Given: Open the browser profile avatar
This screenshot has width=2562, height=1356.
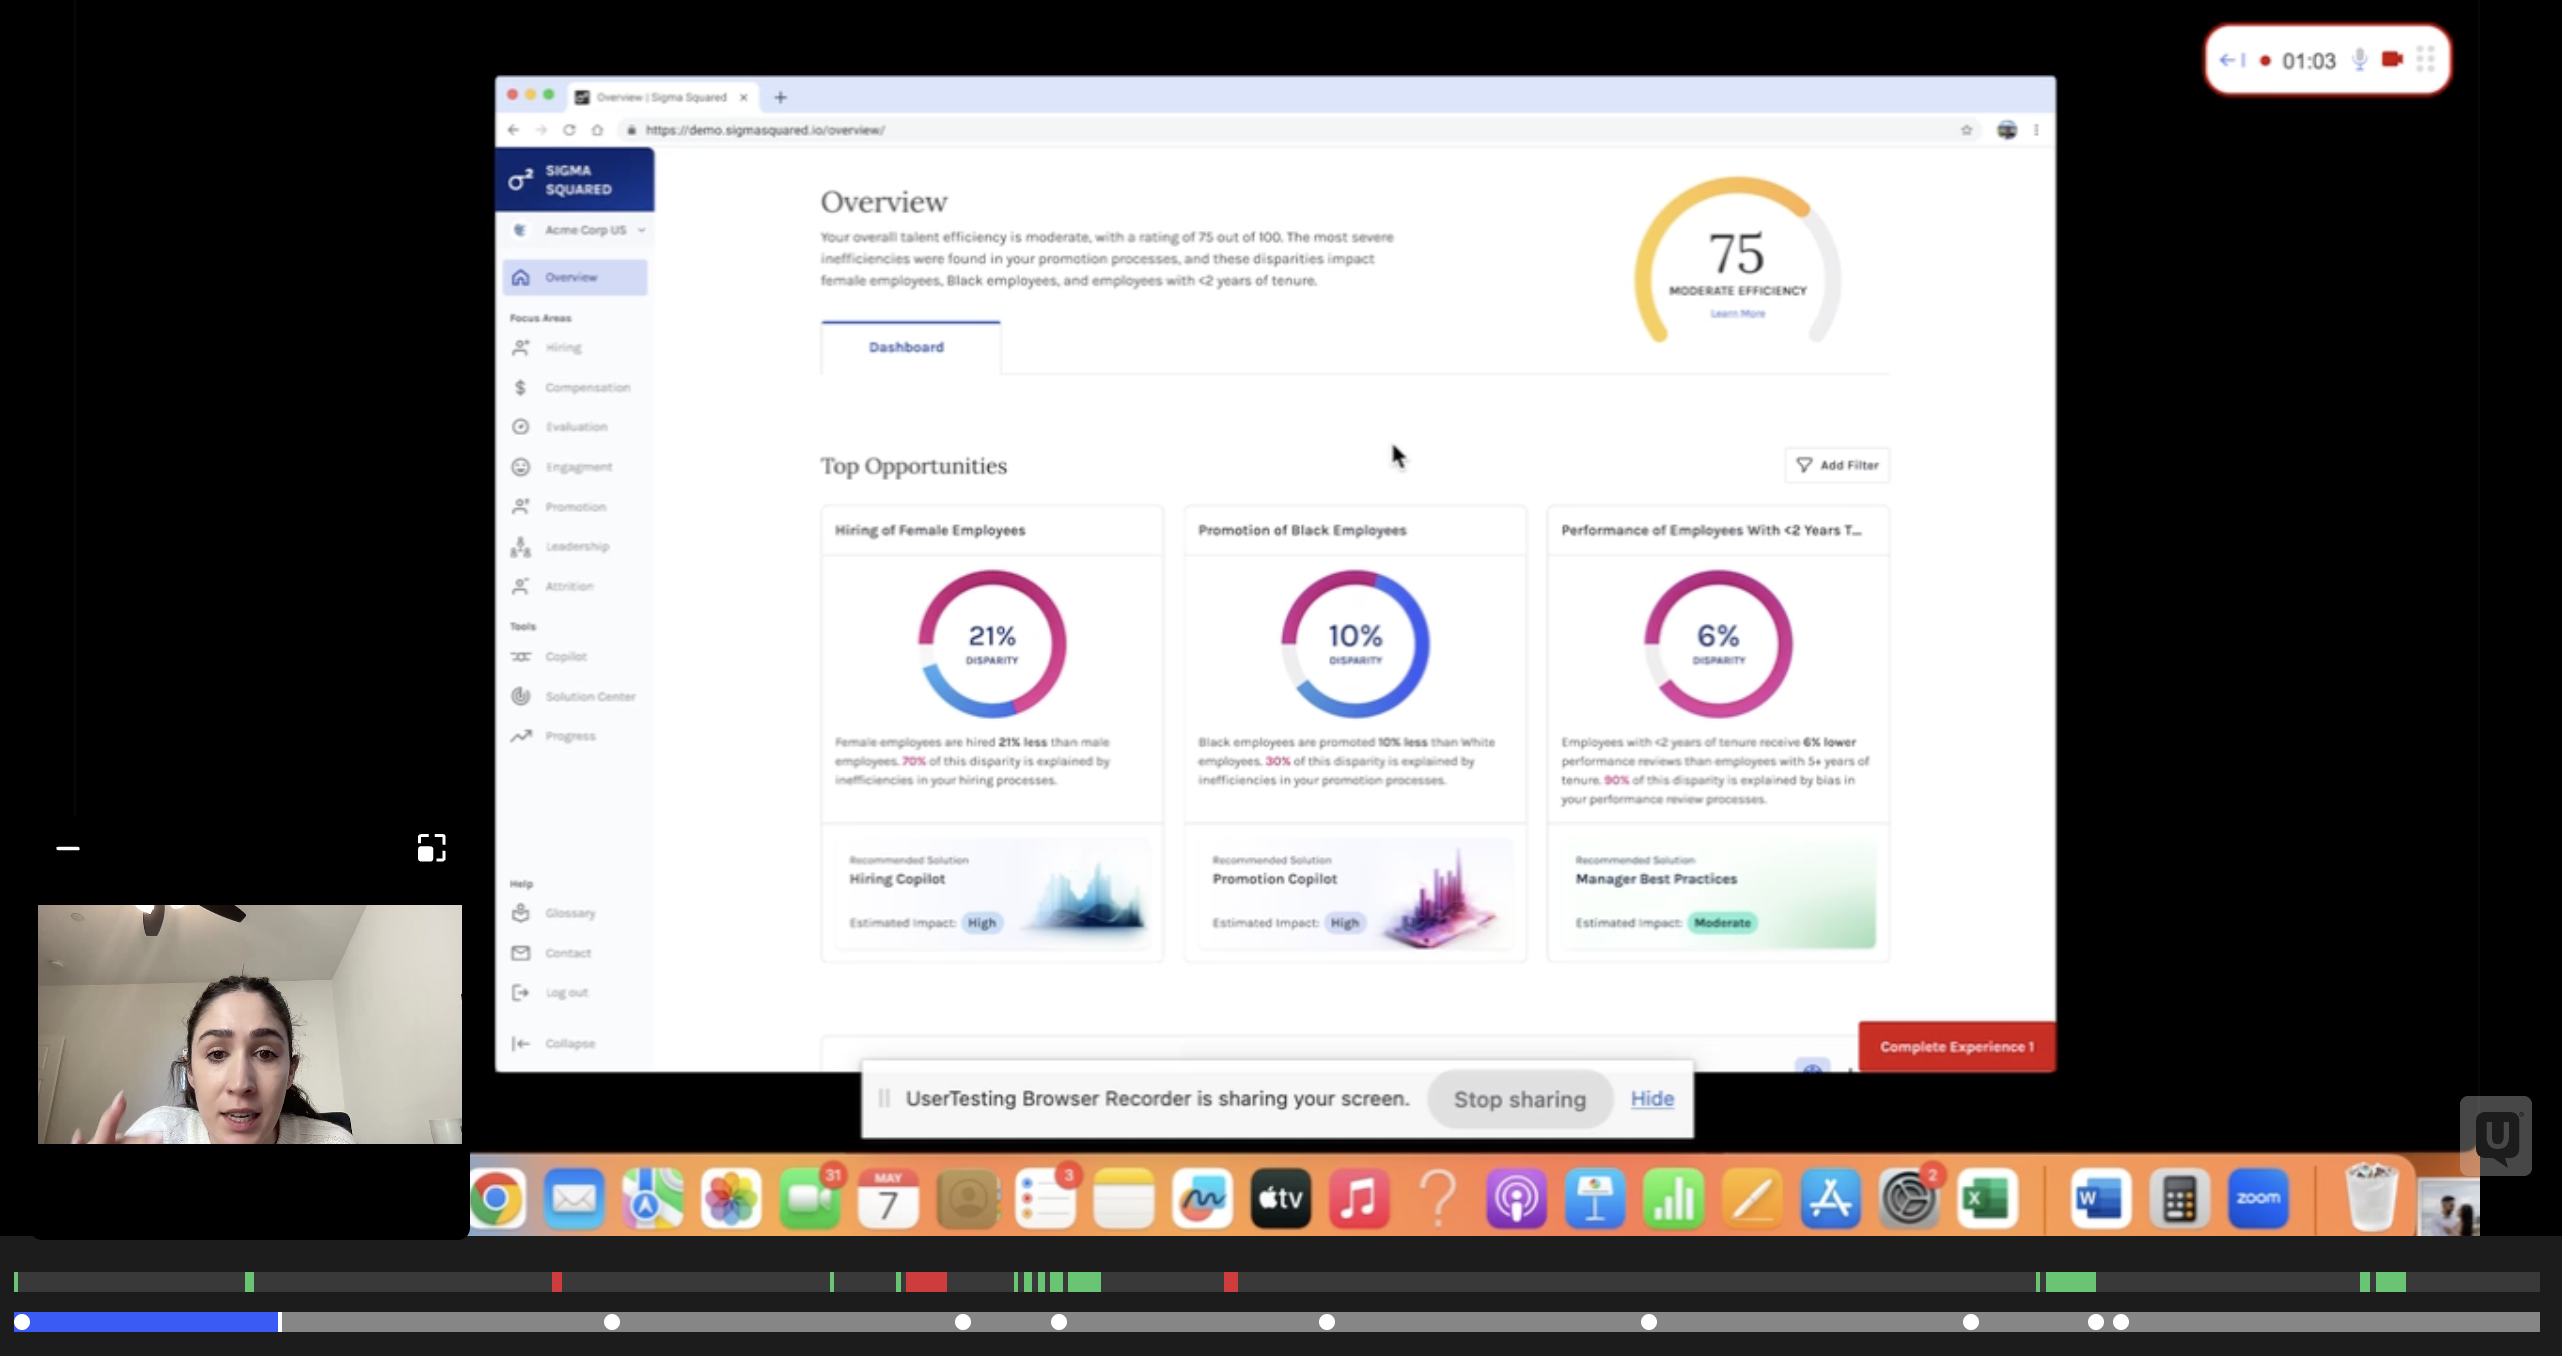Looking at the screenshot, I should coord(2006,130).
